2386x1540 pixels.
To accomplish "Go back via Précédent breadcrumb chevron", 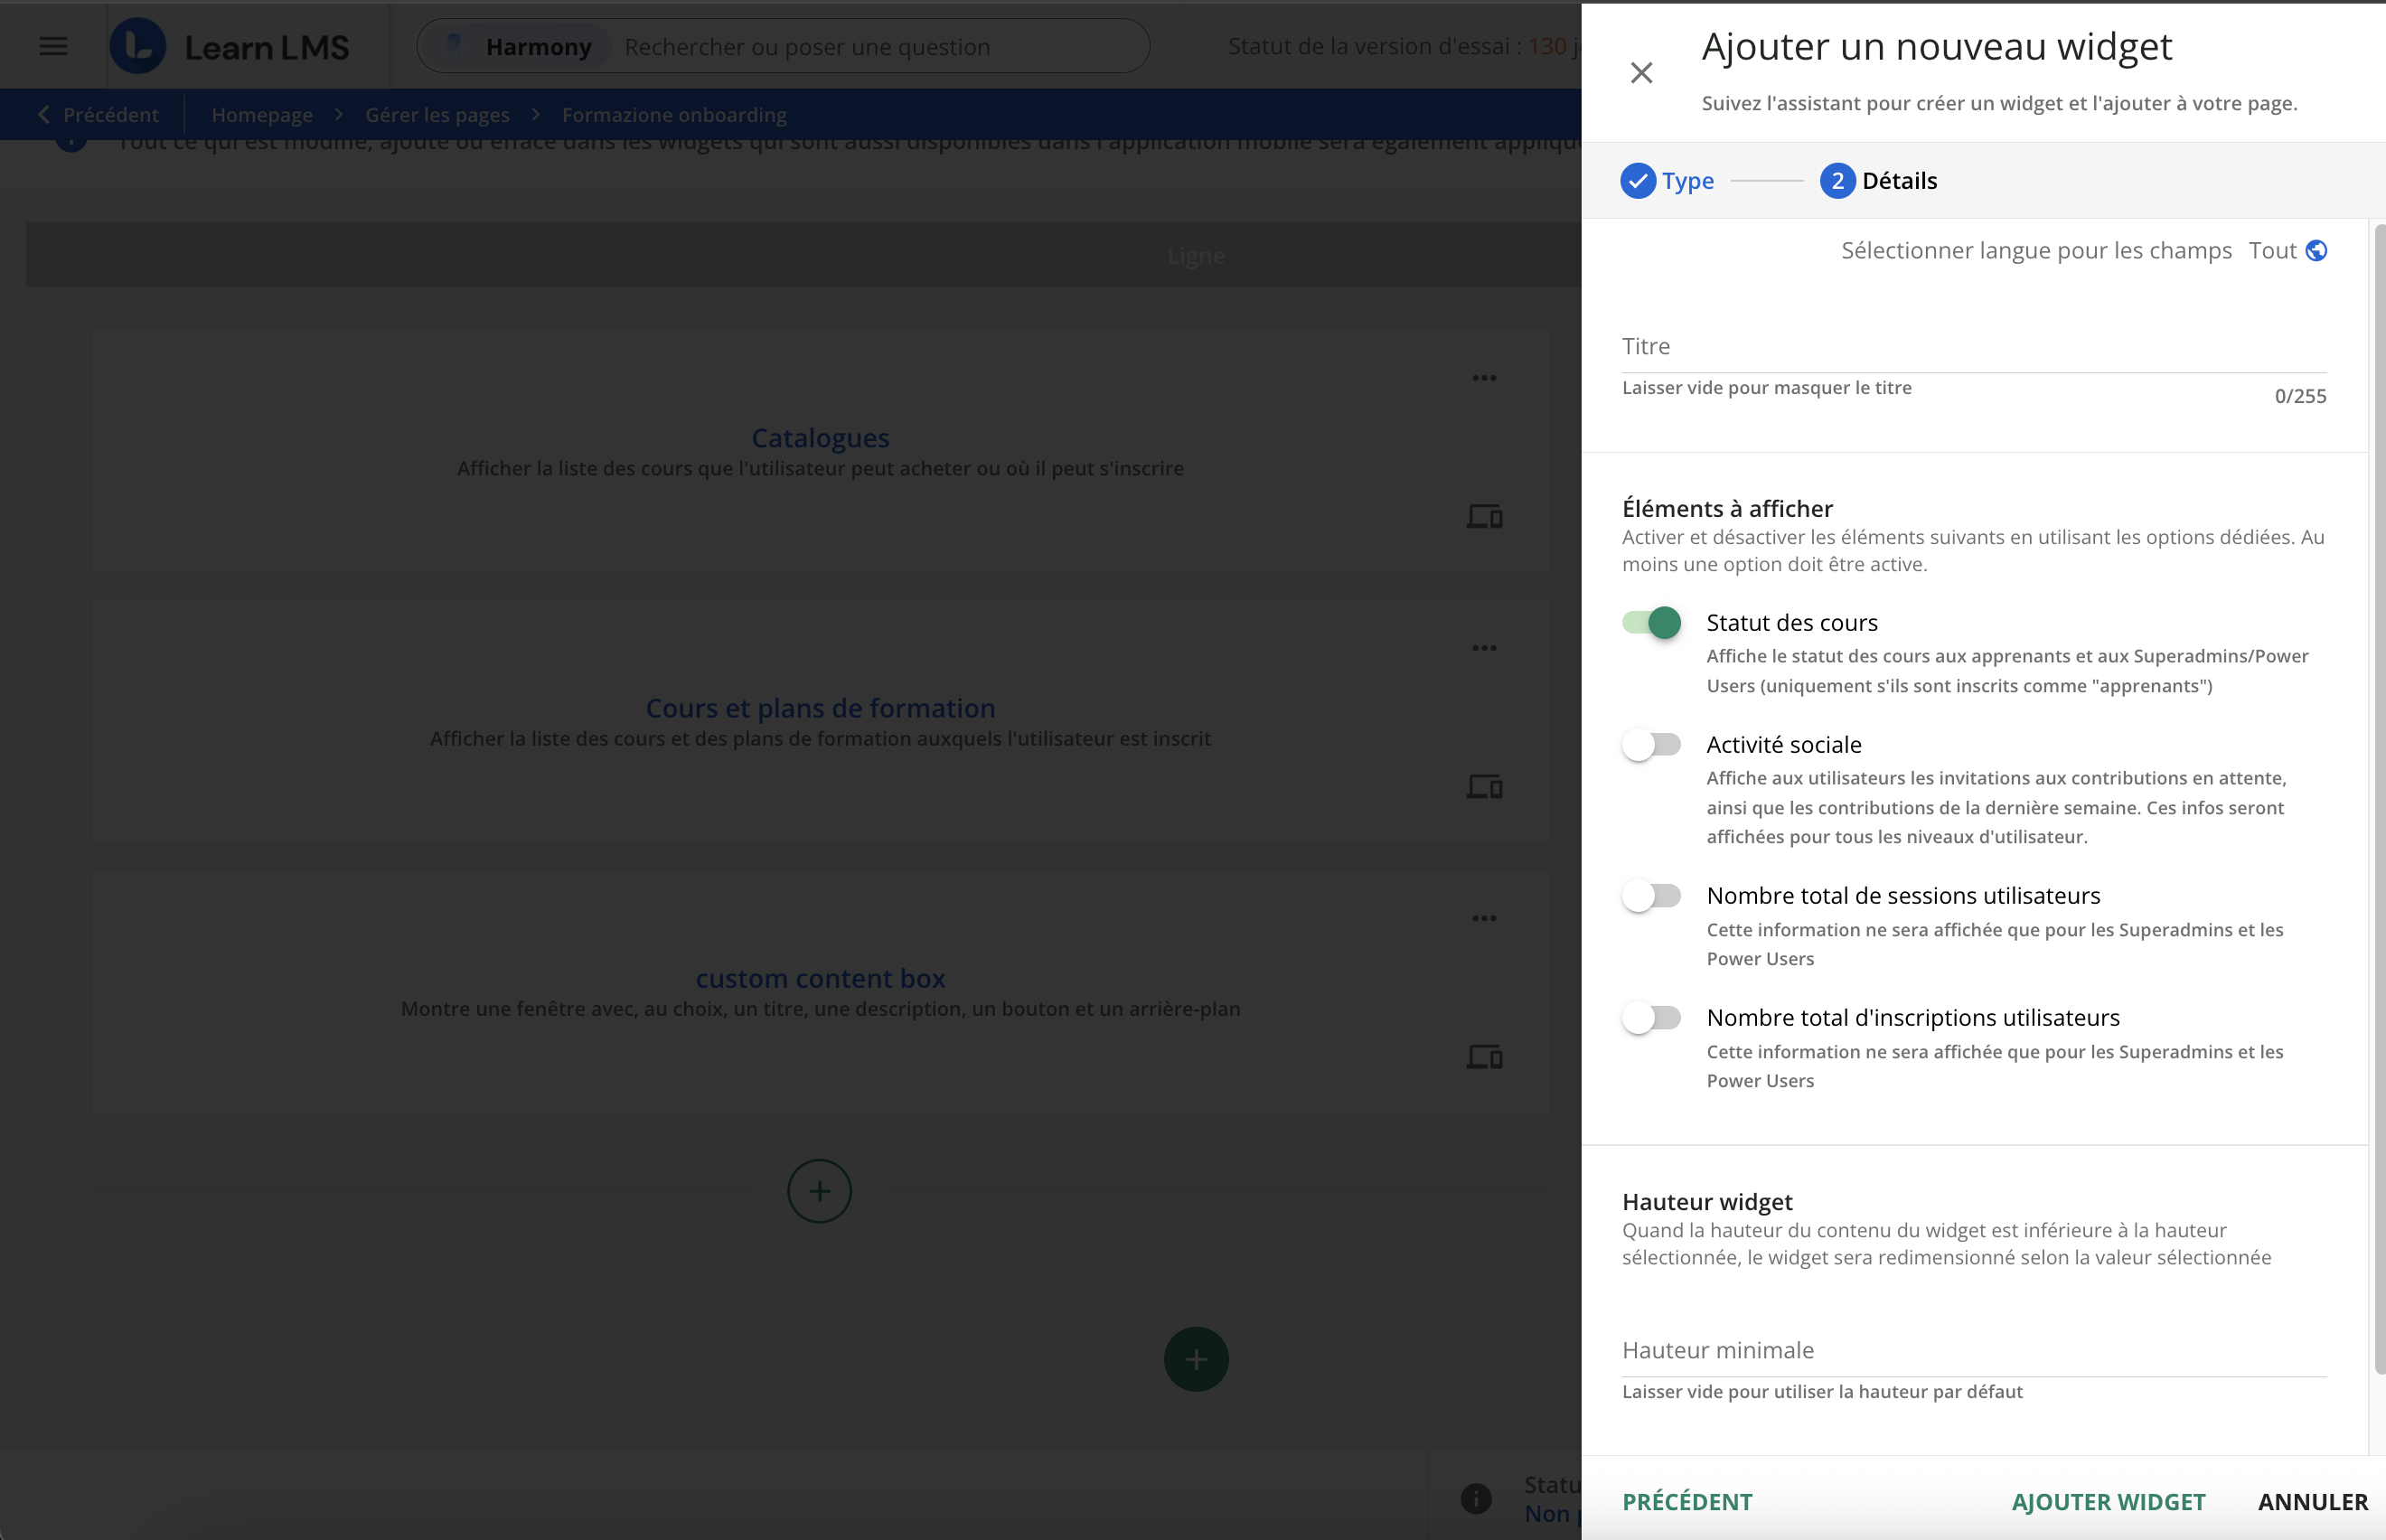I will pos(44,115).
